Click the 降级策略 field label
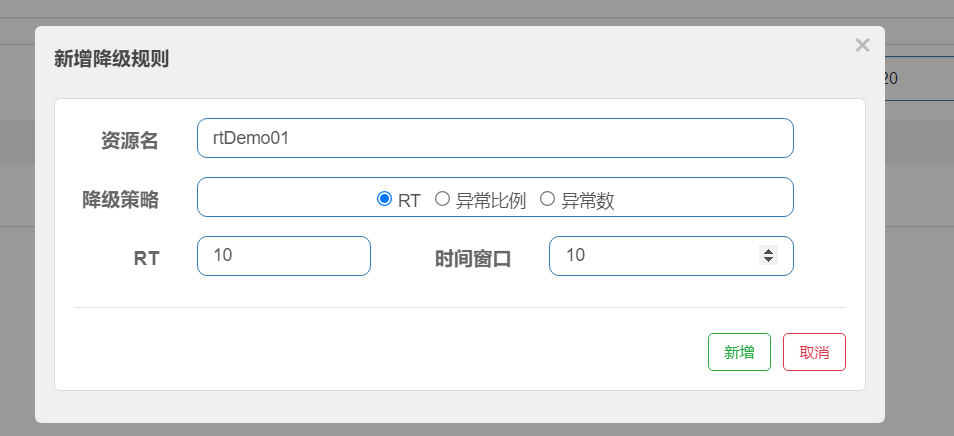This screenshot has width=954, height=436. pos(120,199)
